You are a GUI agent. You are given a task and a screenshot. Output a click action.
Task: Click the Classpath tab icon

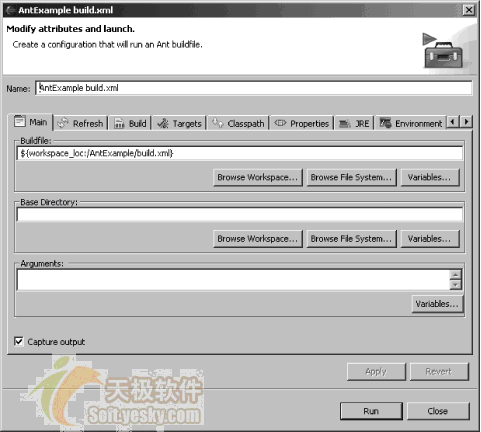pyautogui.click(x=218, y=123)
